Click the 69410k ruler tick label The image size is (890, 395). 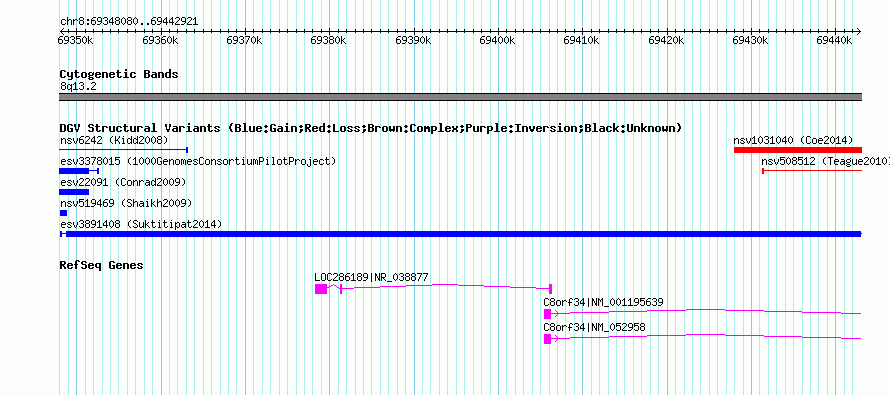point(582,40)
